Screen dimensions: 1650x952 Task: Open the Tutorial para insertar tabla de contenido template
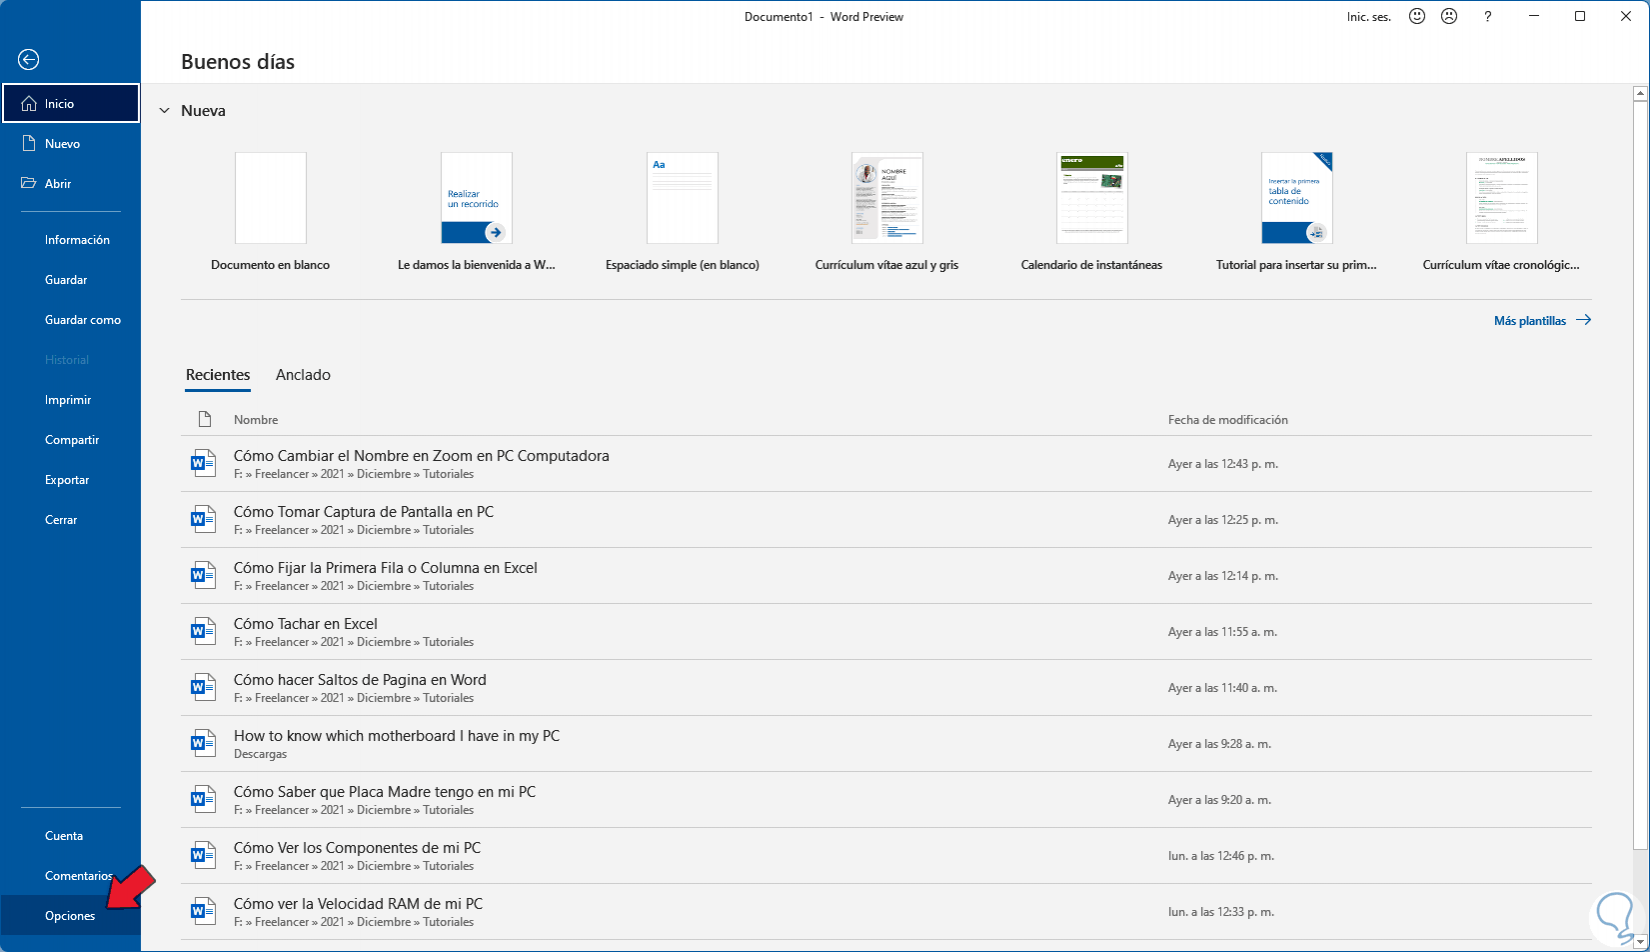tap(1297, 198)
